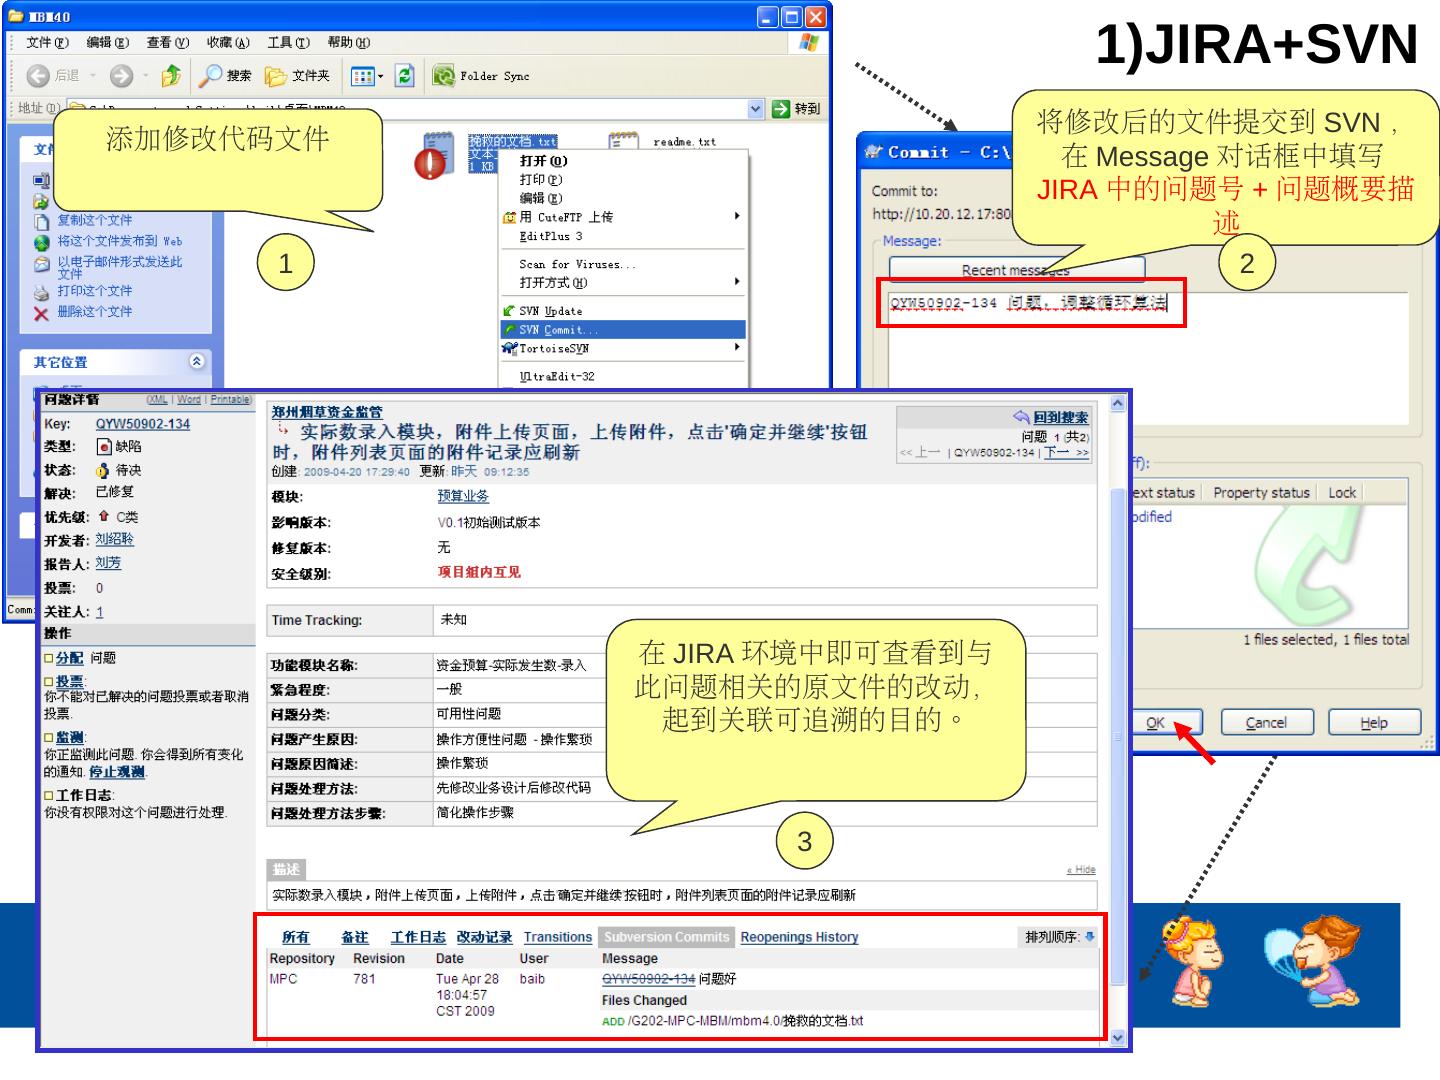Click the 转到 go button
Image resolution: width=1440 pixels, height=1080 pixels.
click(797, 108)
